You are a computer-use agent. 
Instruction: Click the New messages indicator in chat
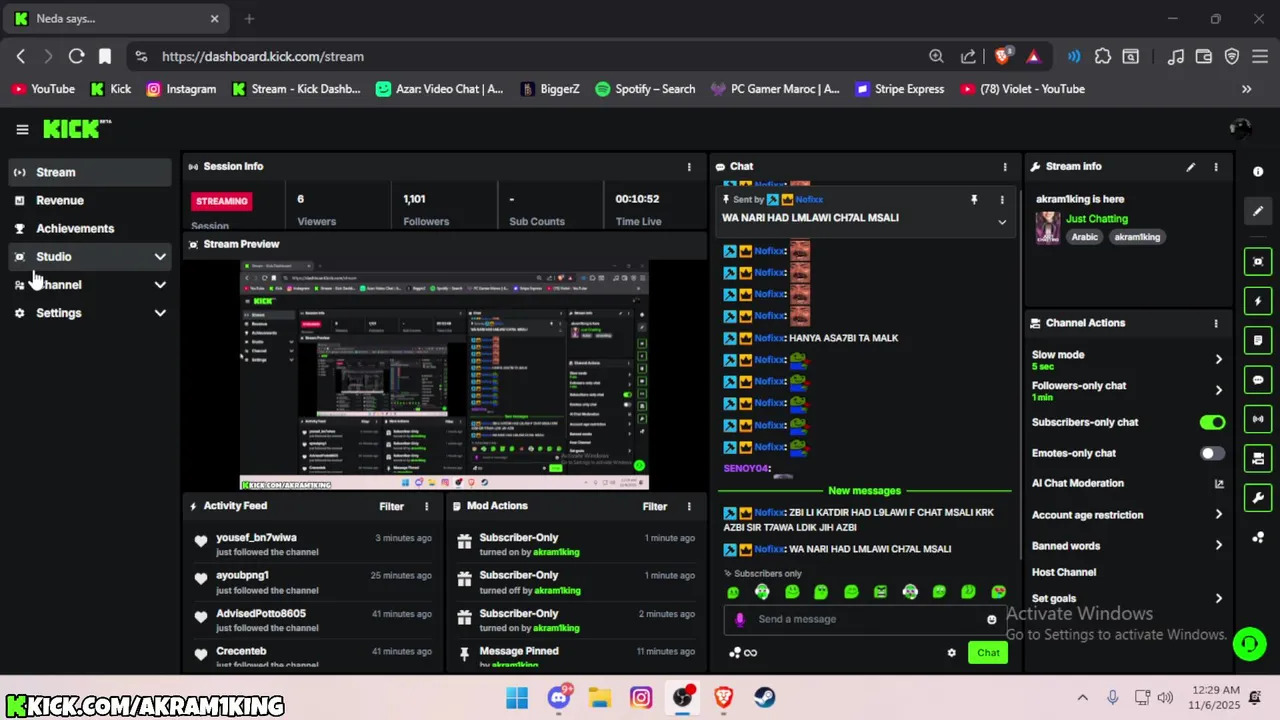tap(864, 491)
